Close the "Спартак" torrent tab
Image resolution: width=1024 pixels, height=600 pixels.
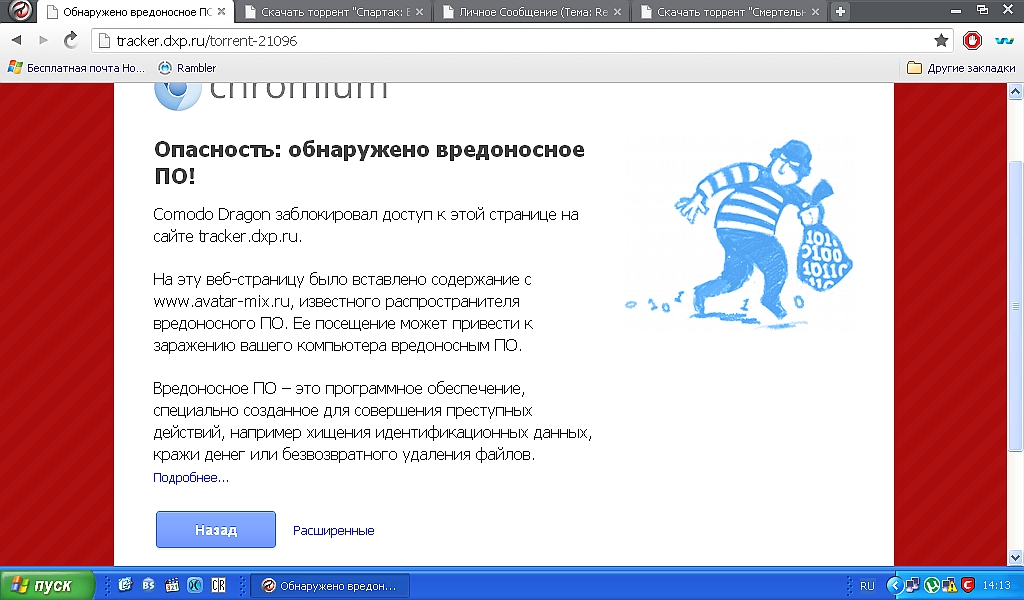pos(419,12)
